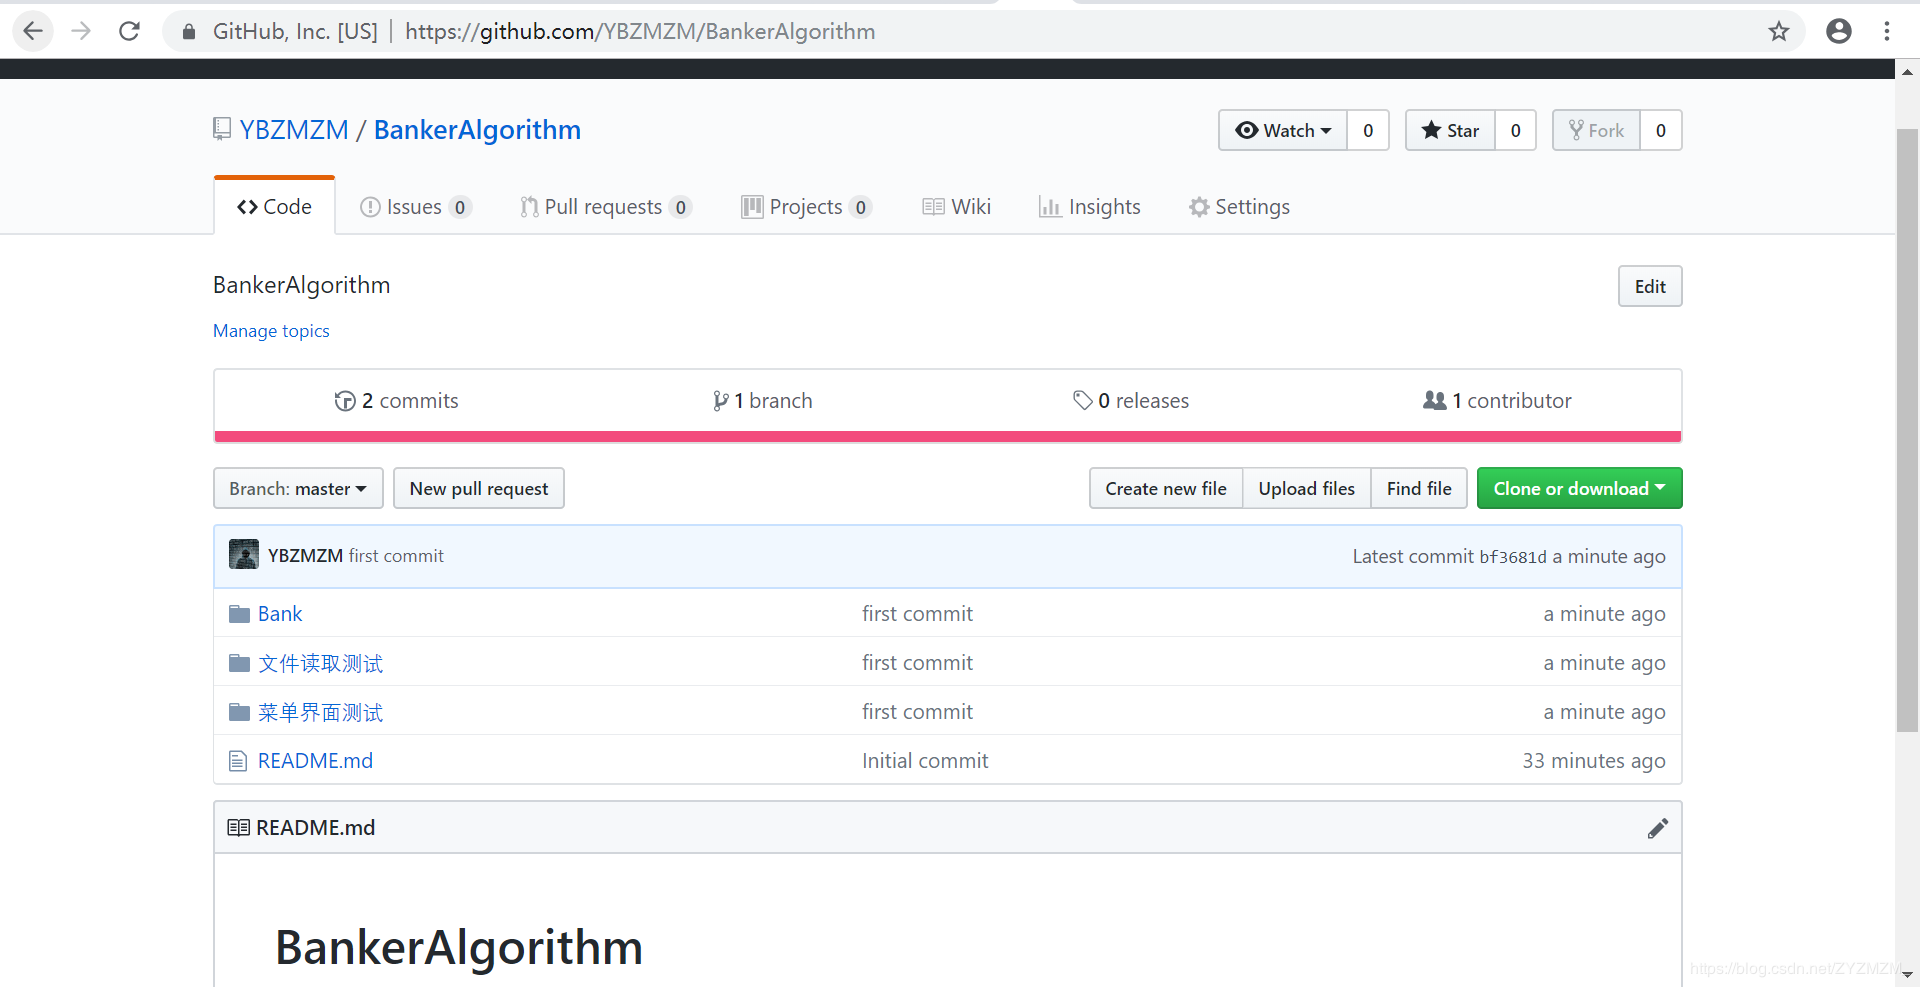Image resolution: width=1920 pixels, height=987 pixels.
Task: Click the folder icon beside 菜单界面测试
Action: (x=239, y=712)
